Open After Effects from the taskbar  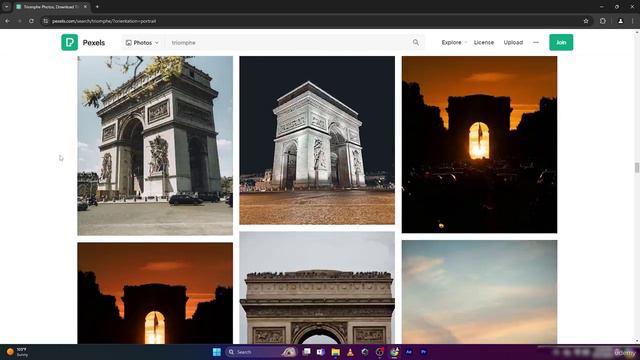[x=409, y=352]
